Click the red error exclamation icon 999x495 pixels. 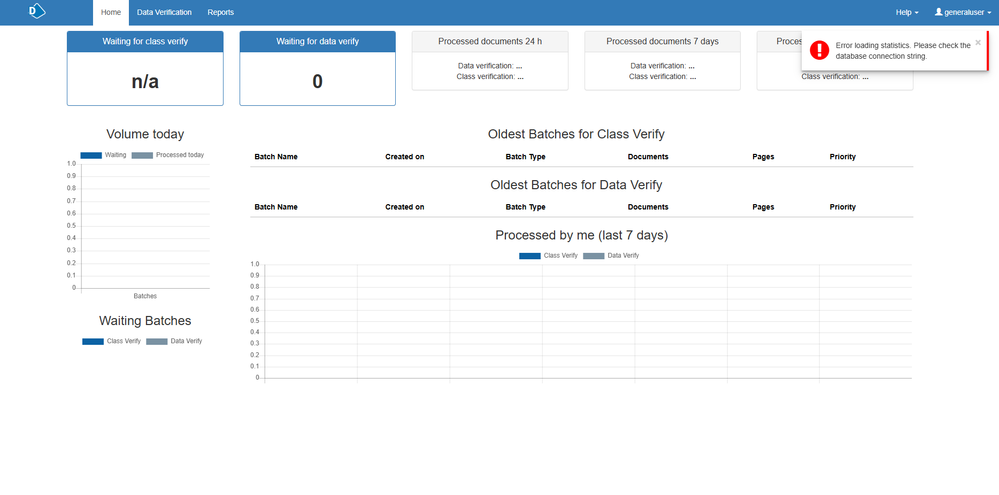pos(819,50)
